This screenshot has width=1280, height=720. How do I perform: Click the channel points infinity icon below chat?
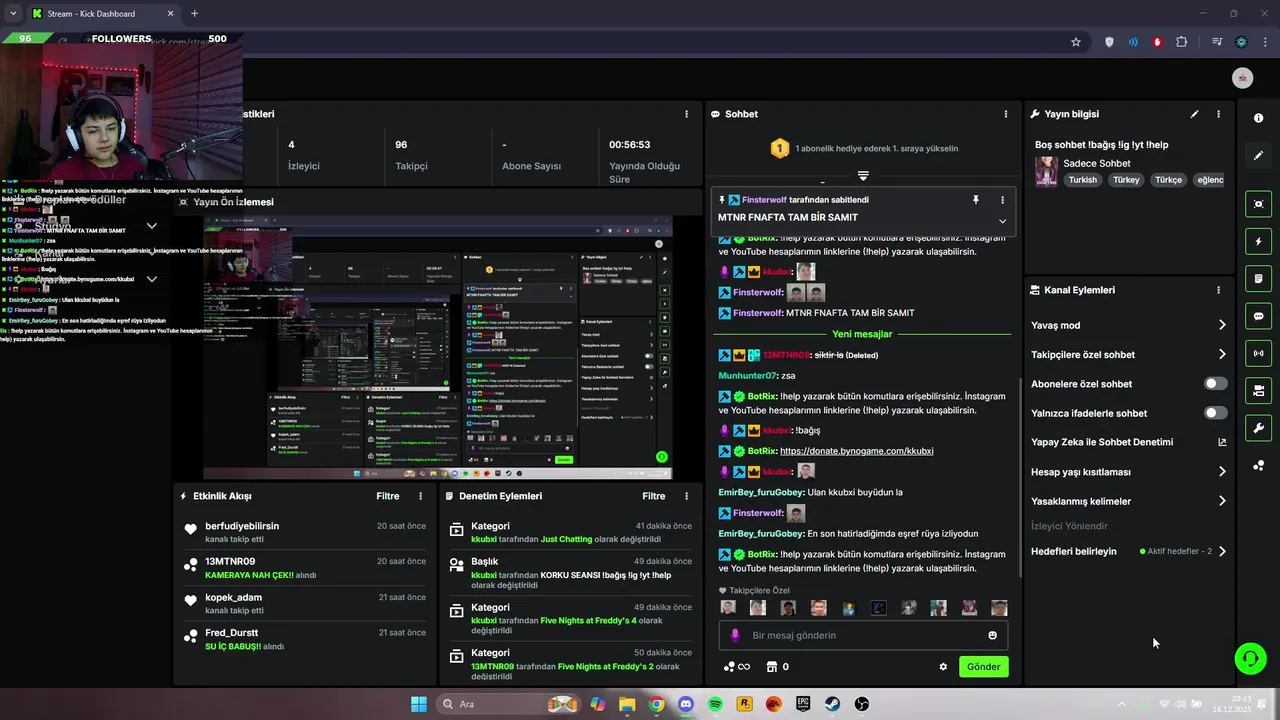[737, 667]
